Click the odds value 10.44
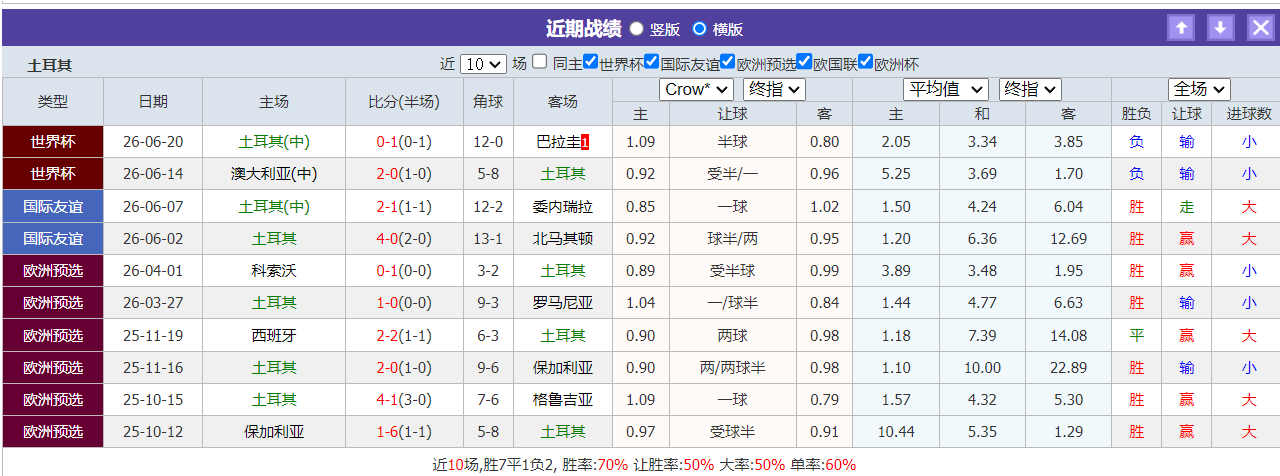The image size is (1280, 476). pyautogui.click(x=897, y=432)
